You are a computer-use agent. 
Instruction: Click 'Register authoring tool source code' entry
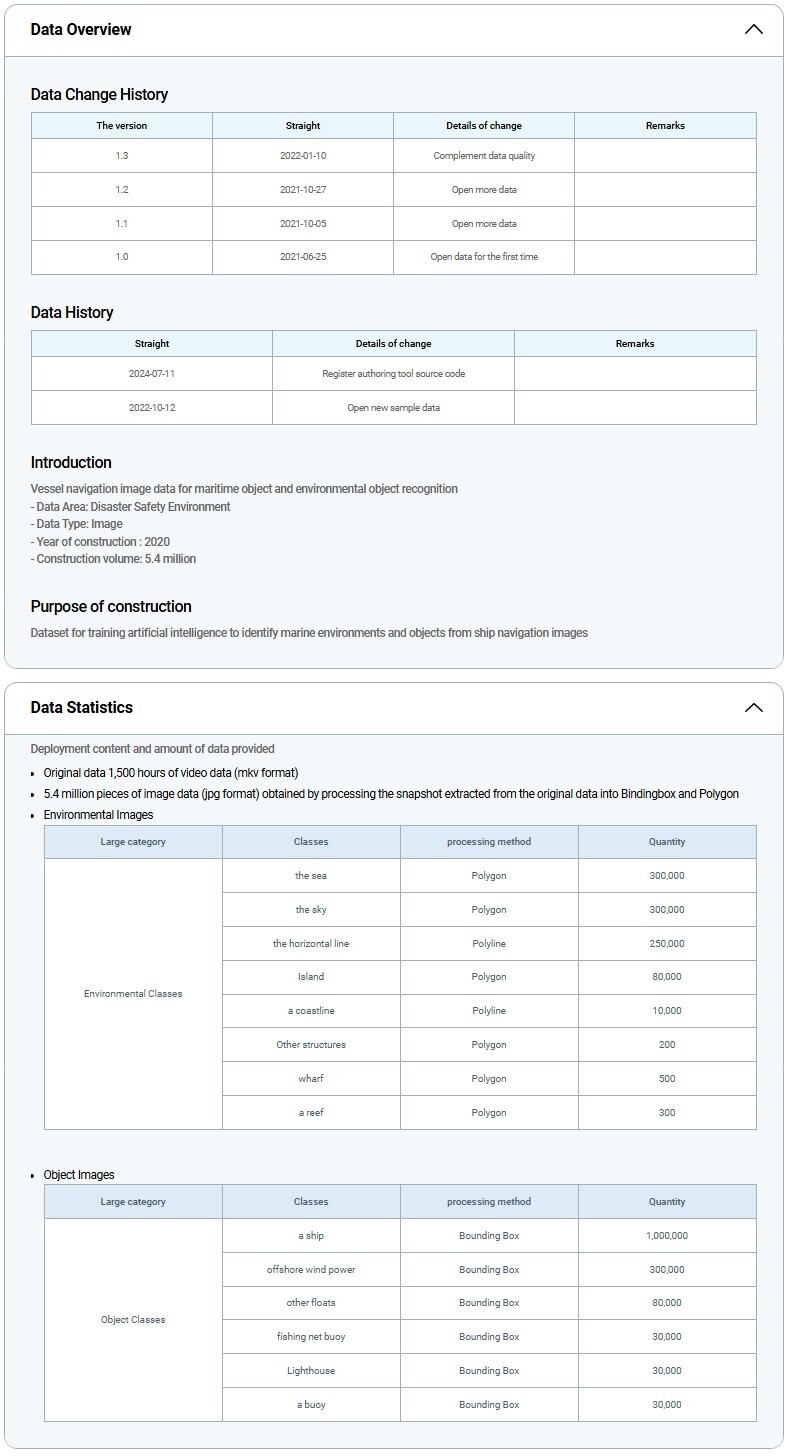[x=393, y=374]
